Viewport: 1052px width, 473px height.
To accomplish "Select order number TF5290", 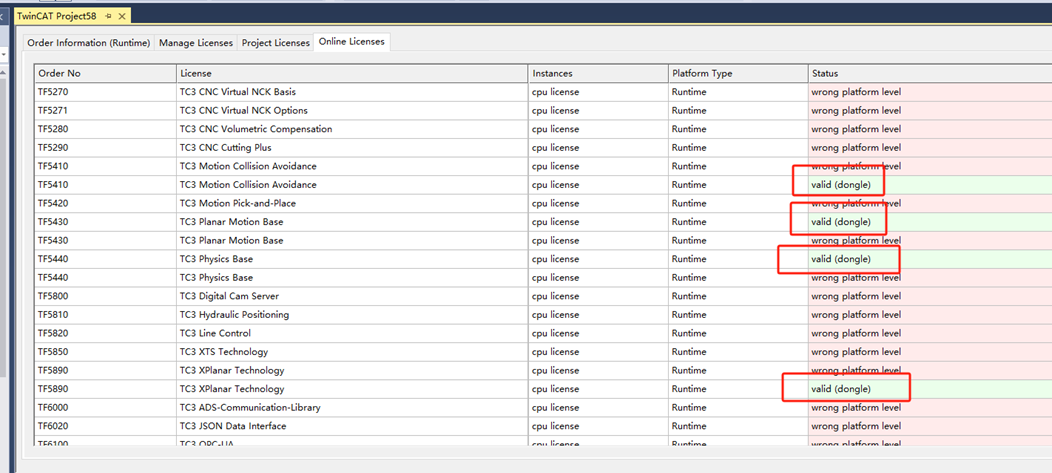I will (x=53, y=148).
